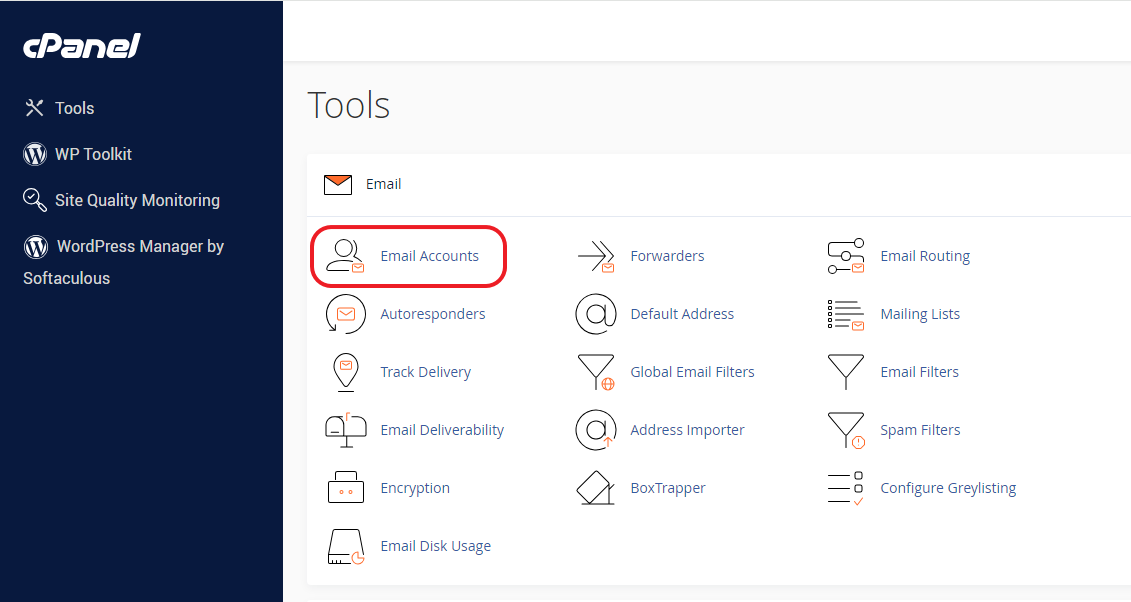Click the Track Delivery pin icon
This screenshot has height=602, width=1131.
pos(345,372)
